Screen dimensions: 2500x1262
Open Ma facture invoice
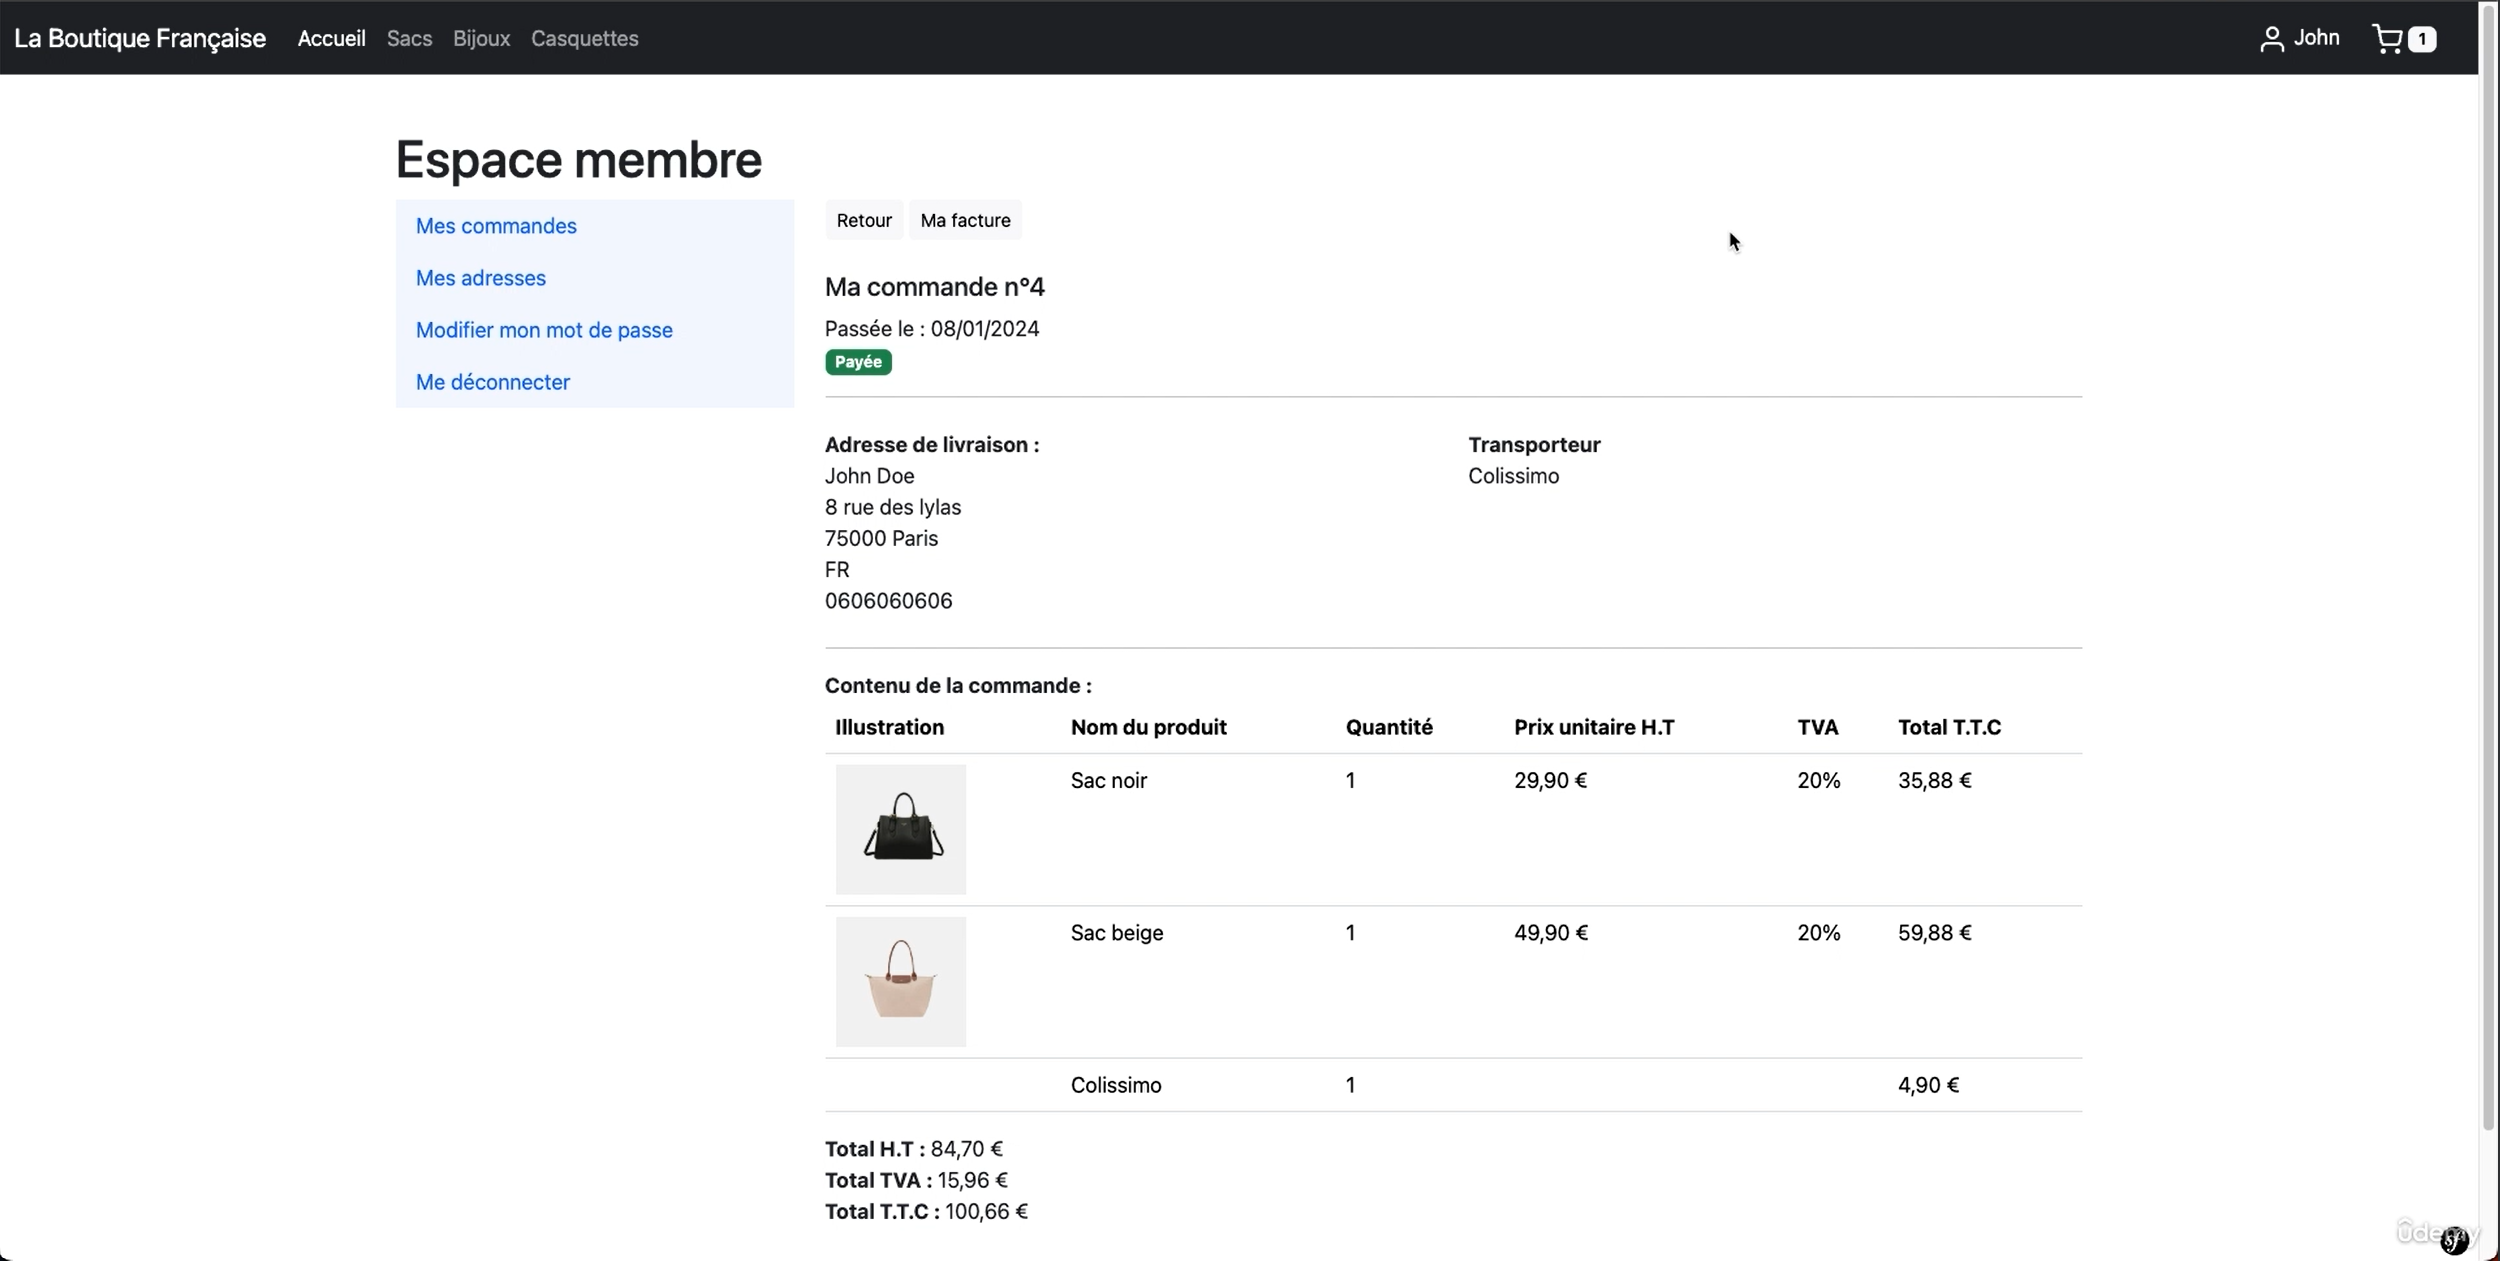pos(964,220)
